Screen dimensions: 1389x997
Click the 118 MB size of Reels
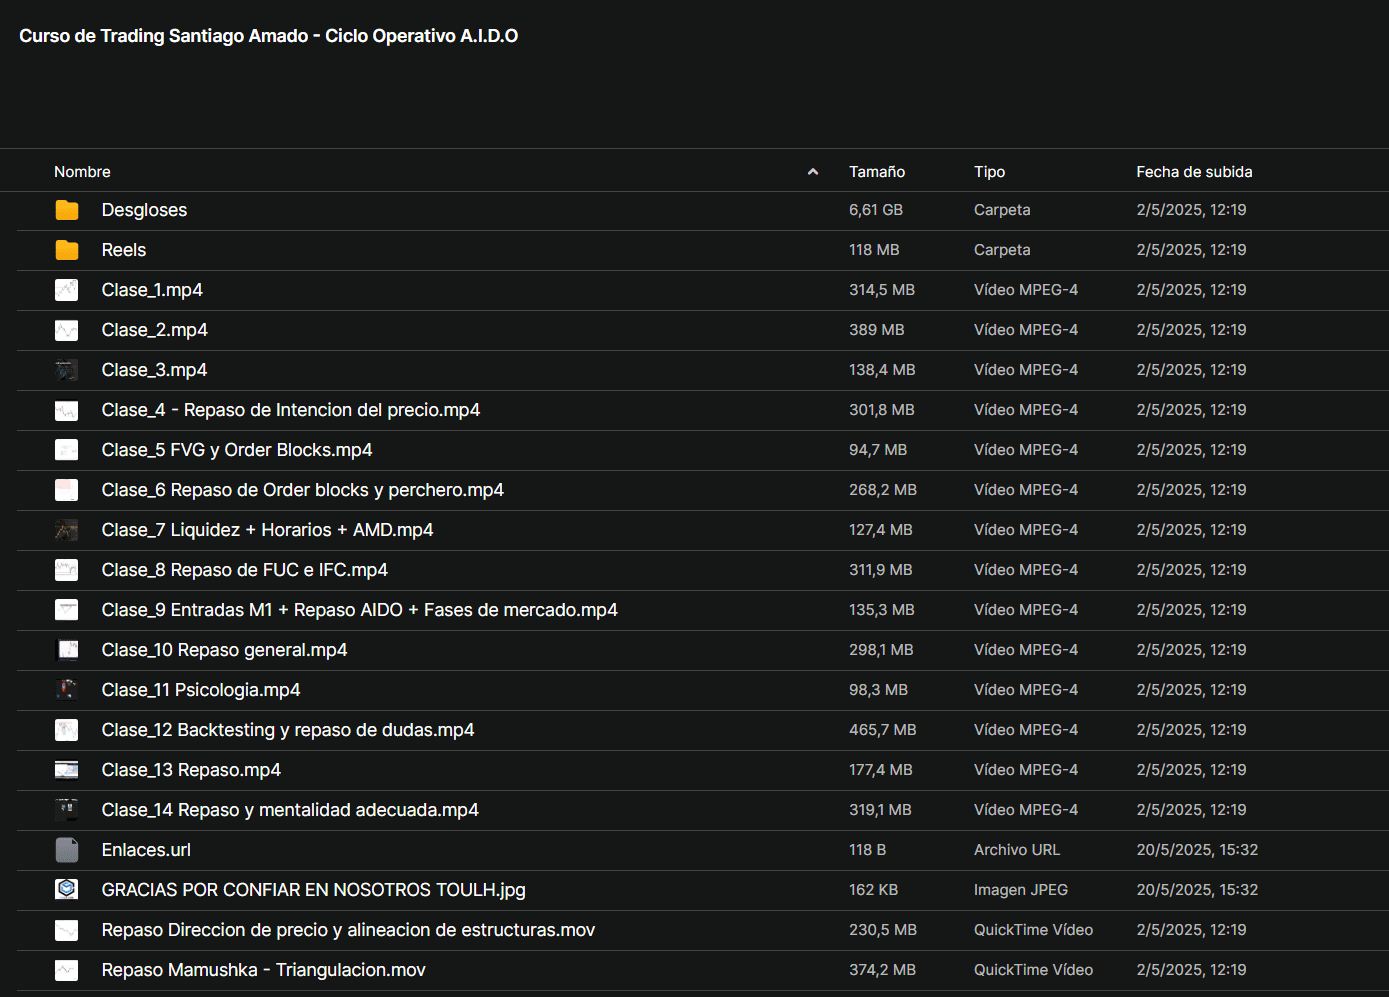[x=874, y=250]
